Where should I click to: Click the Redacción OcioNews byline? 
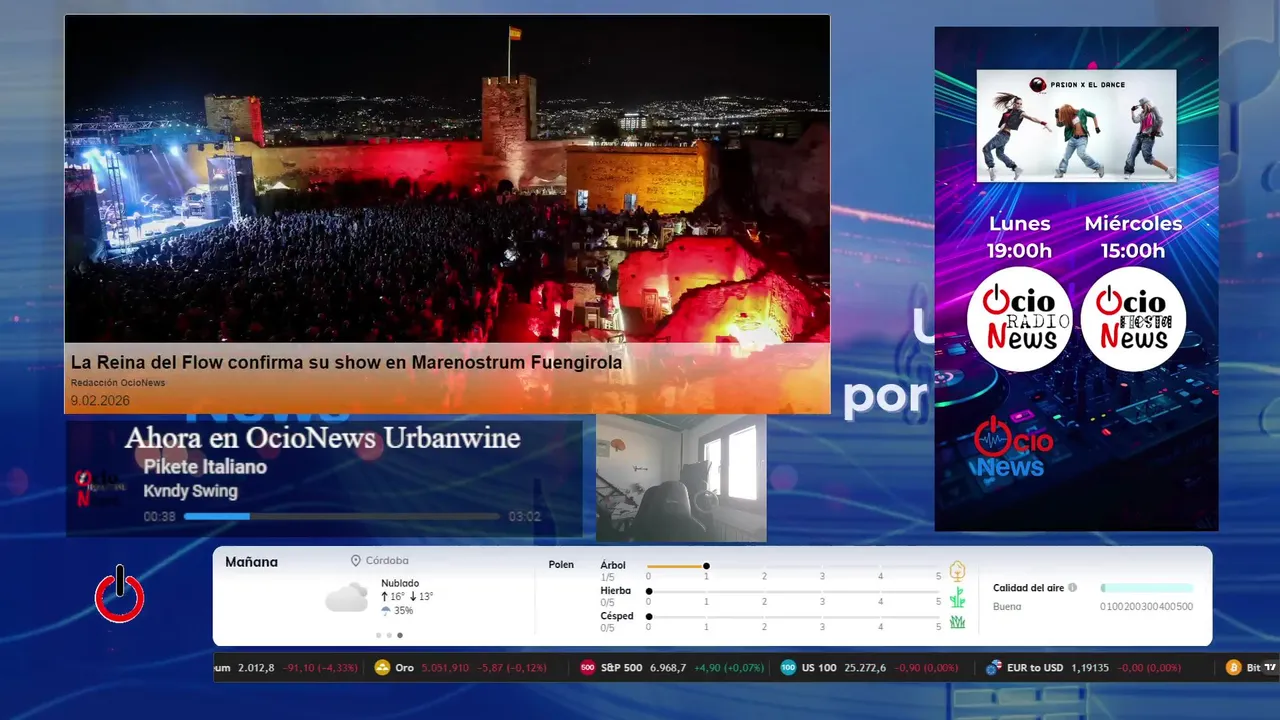coord(118,383)
